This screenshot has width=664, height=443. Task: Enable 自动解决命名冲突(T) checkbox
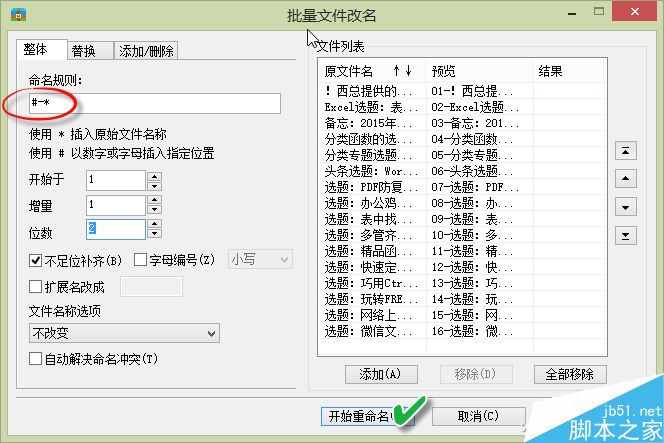[36, 359]
